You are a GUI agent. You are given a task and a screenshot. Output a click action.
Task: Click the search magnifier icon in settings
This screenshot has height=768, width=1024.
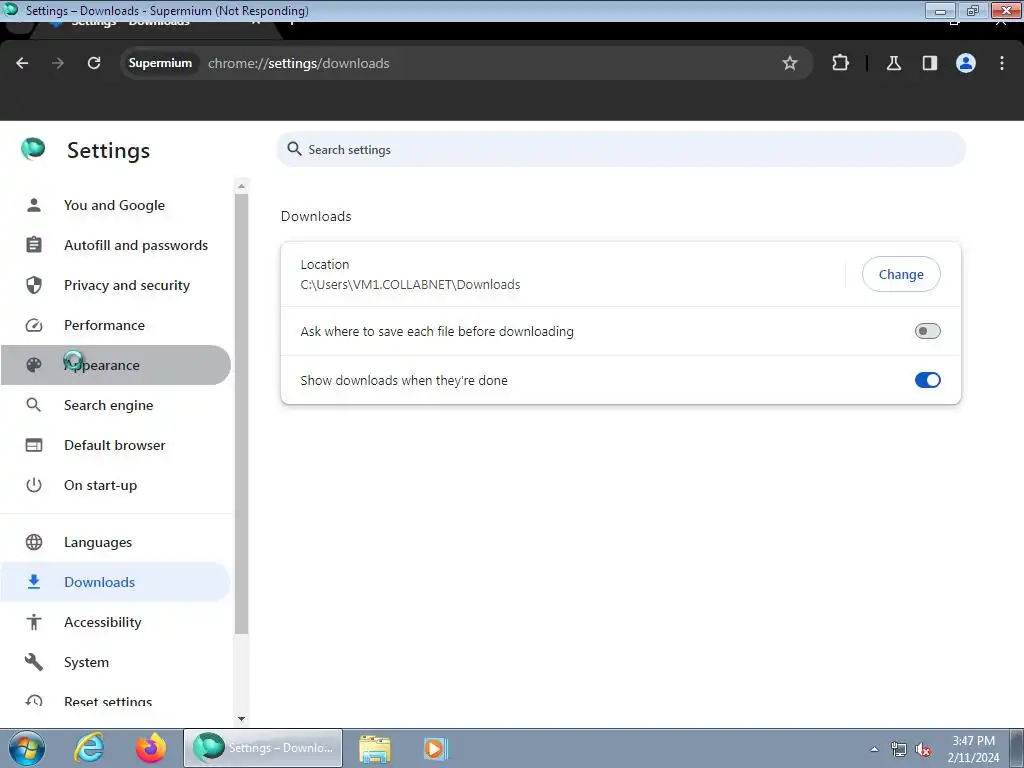295,149
